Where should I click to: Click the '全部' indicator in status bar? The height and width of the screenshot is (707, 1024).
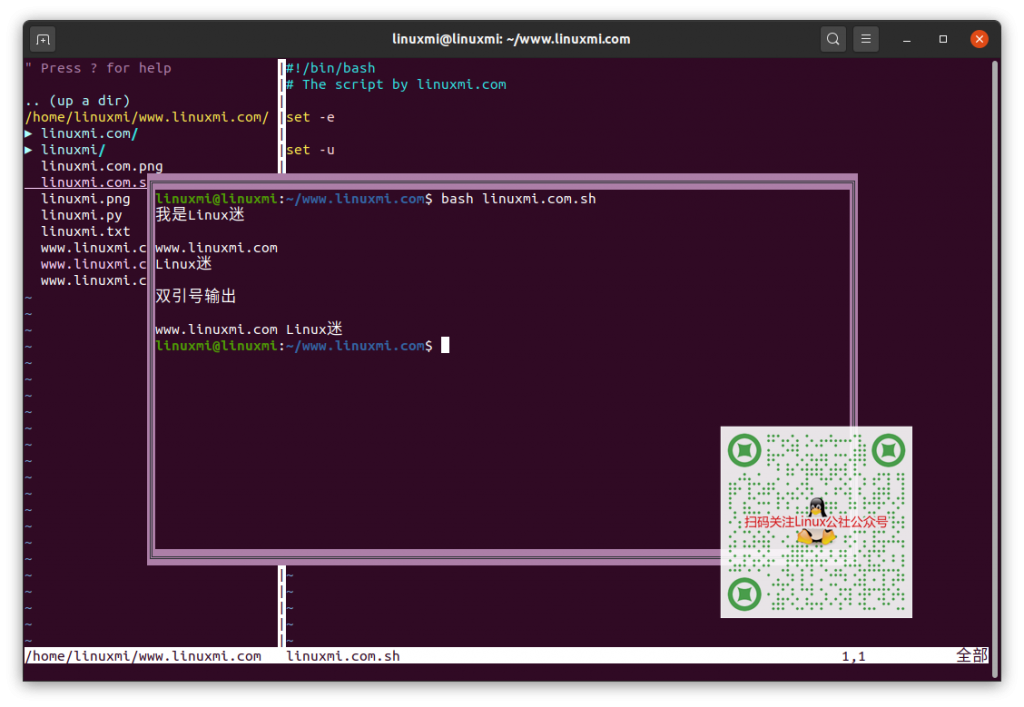pyautogui.click(x=972, y=655)
